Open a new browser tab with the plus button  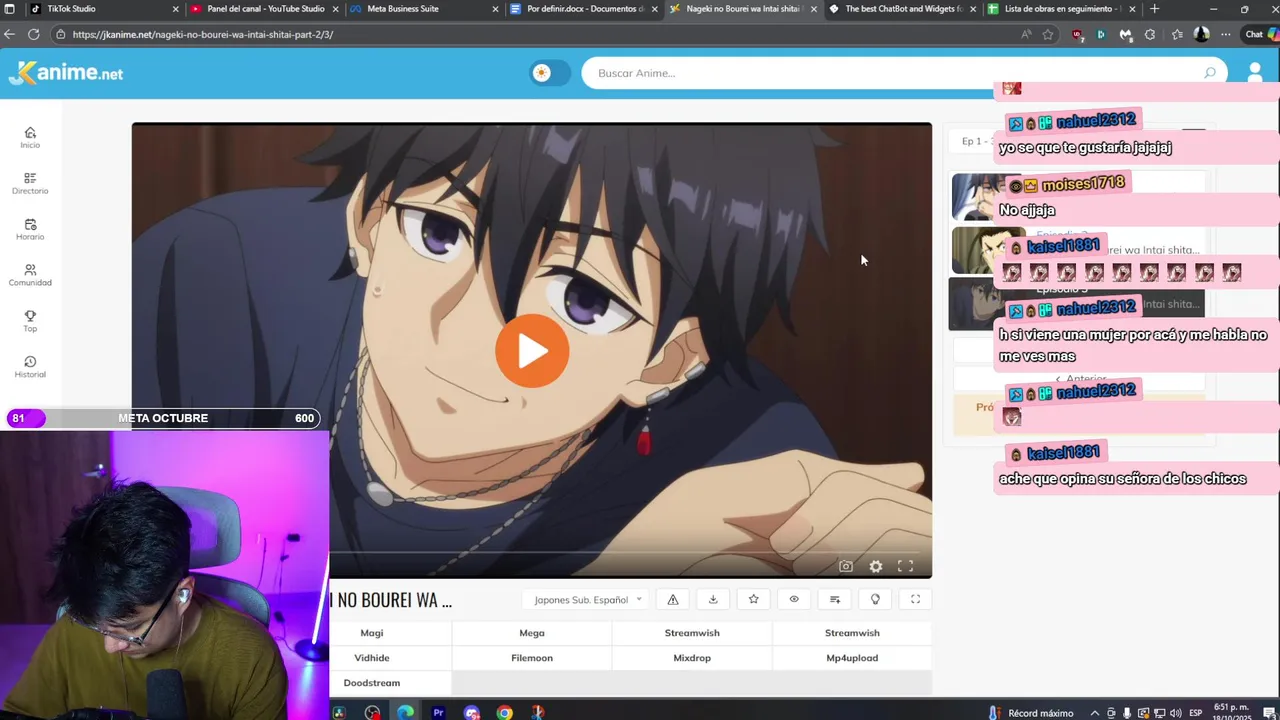tap(1155, 9)
